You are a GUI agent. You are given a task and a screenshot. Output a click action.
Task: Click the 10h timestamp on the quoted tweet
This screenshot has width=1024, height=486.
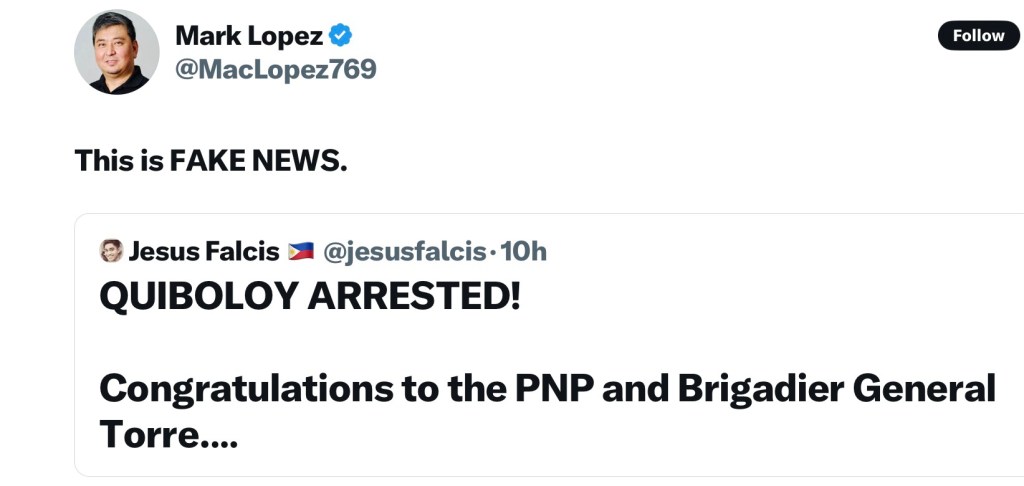pyautogui.click(x=524, y=251)
